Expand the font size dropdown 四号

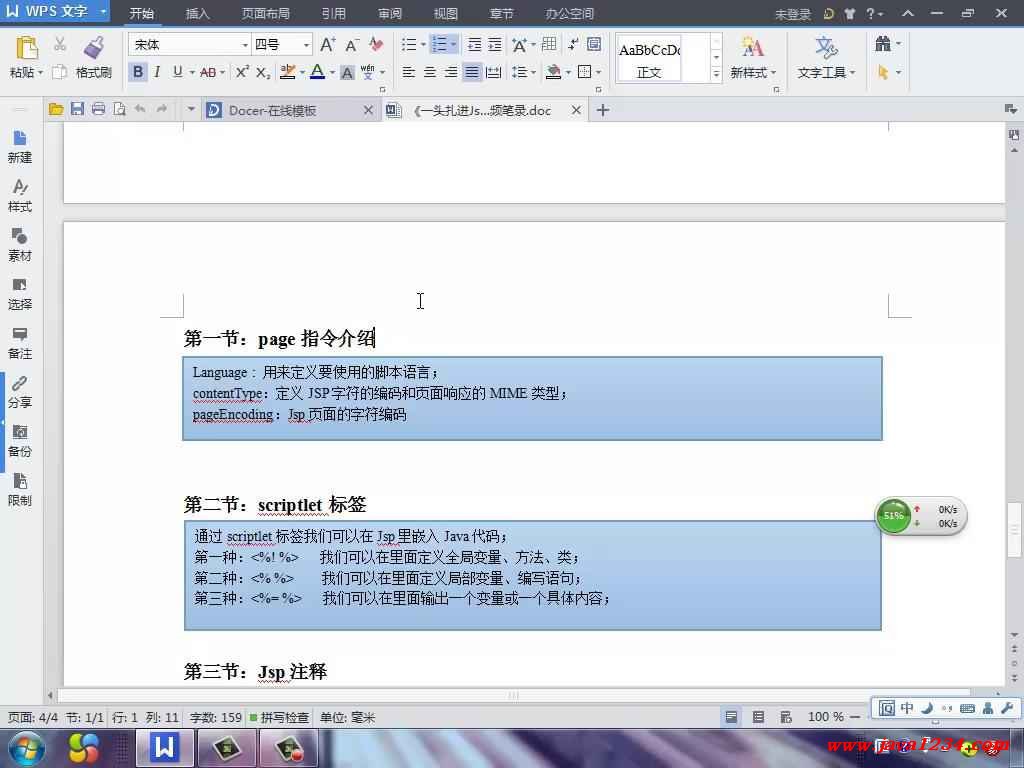coord(306,45)
